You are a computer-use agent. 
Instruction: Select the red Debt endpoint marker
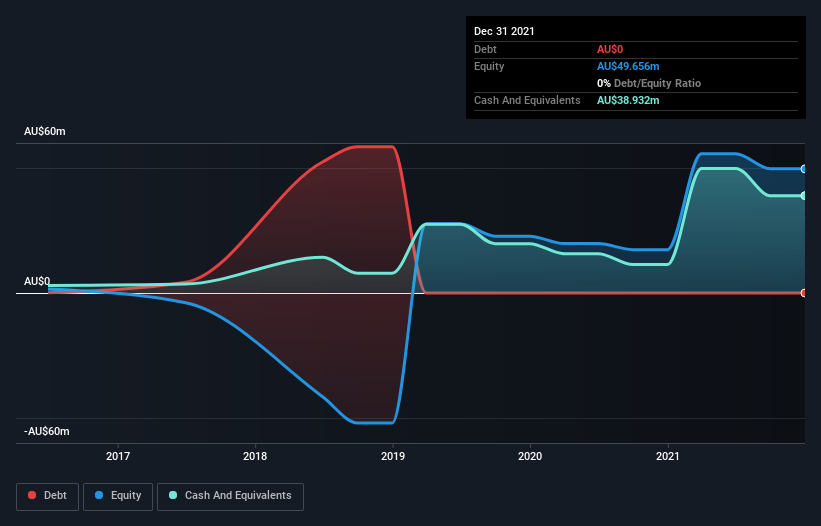(x=804, y=293)
